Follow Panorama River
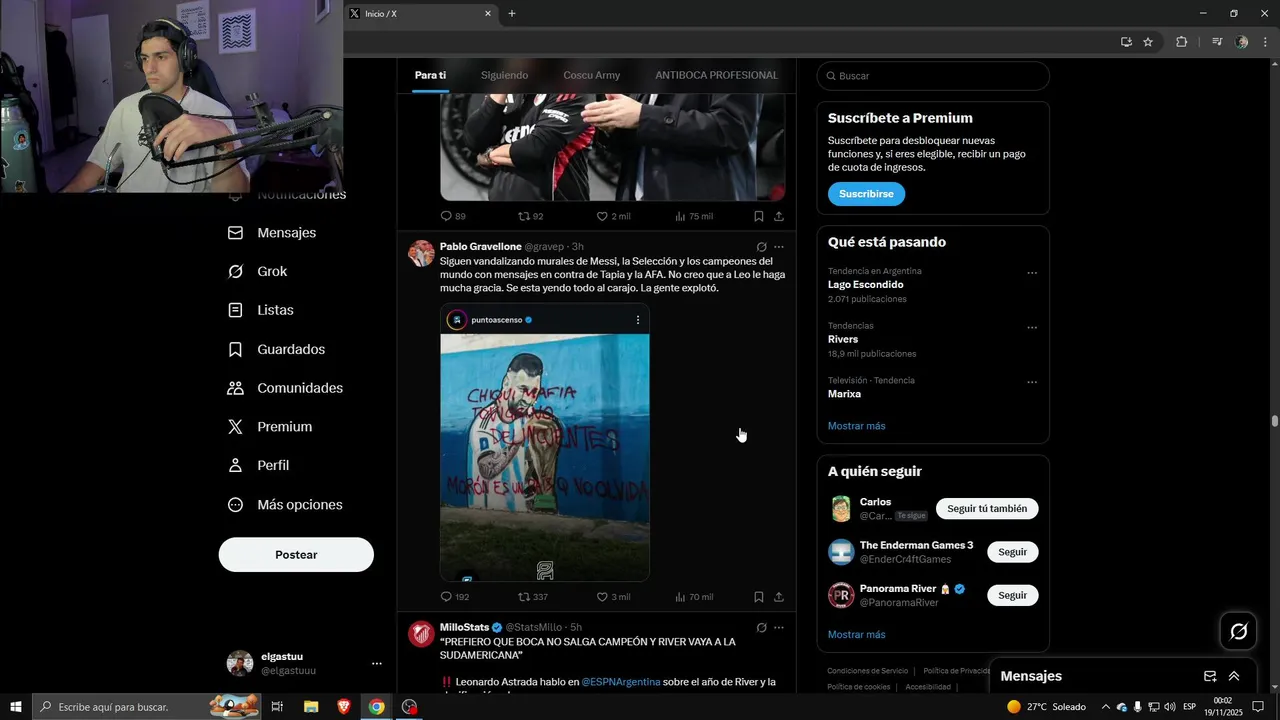The image size is (1280, 720). [1012, 595]
